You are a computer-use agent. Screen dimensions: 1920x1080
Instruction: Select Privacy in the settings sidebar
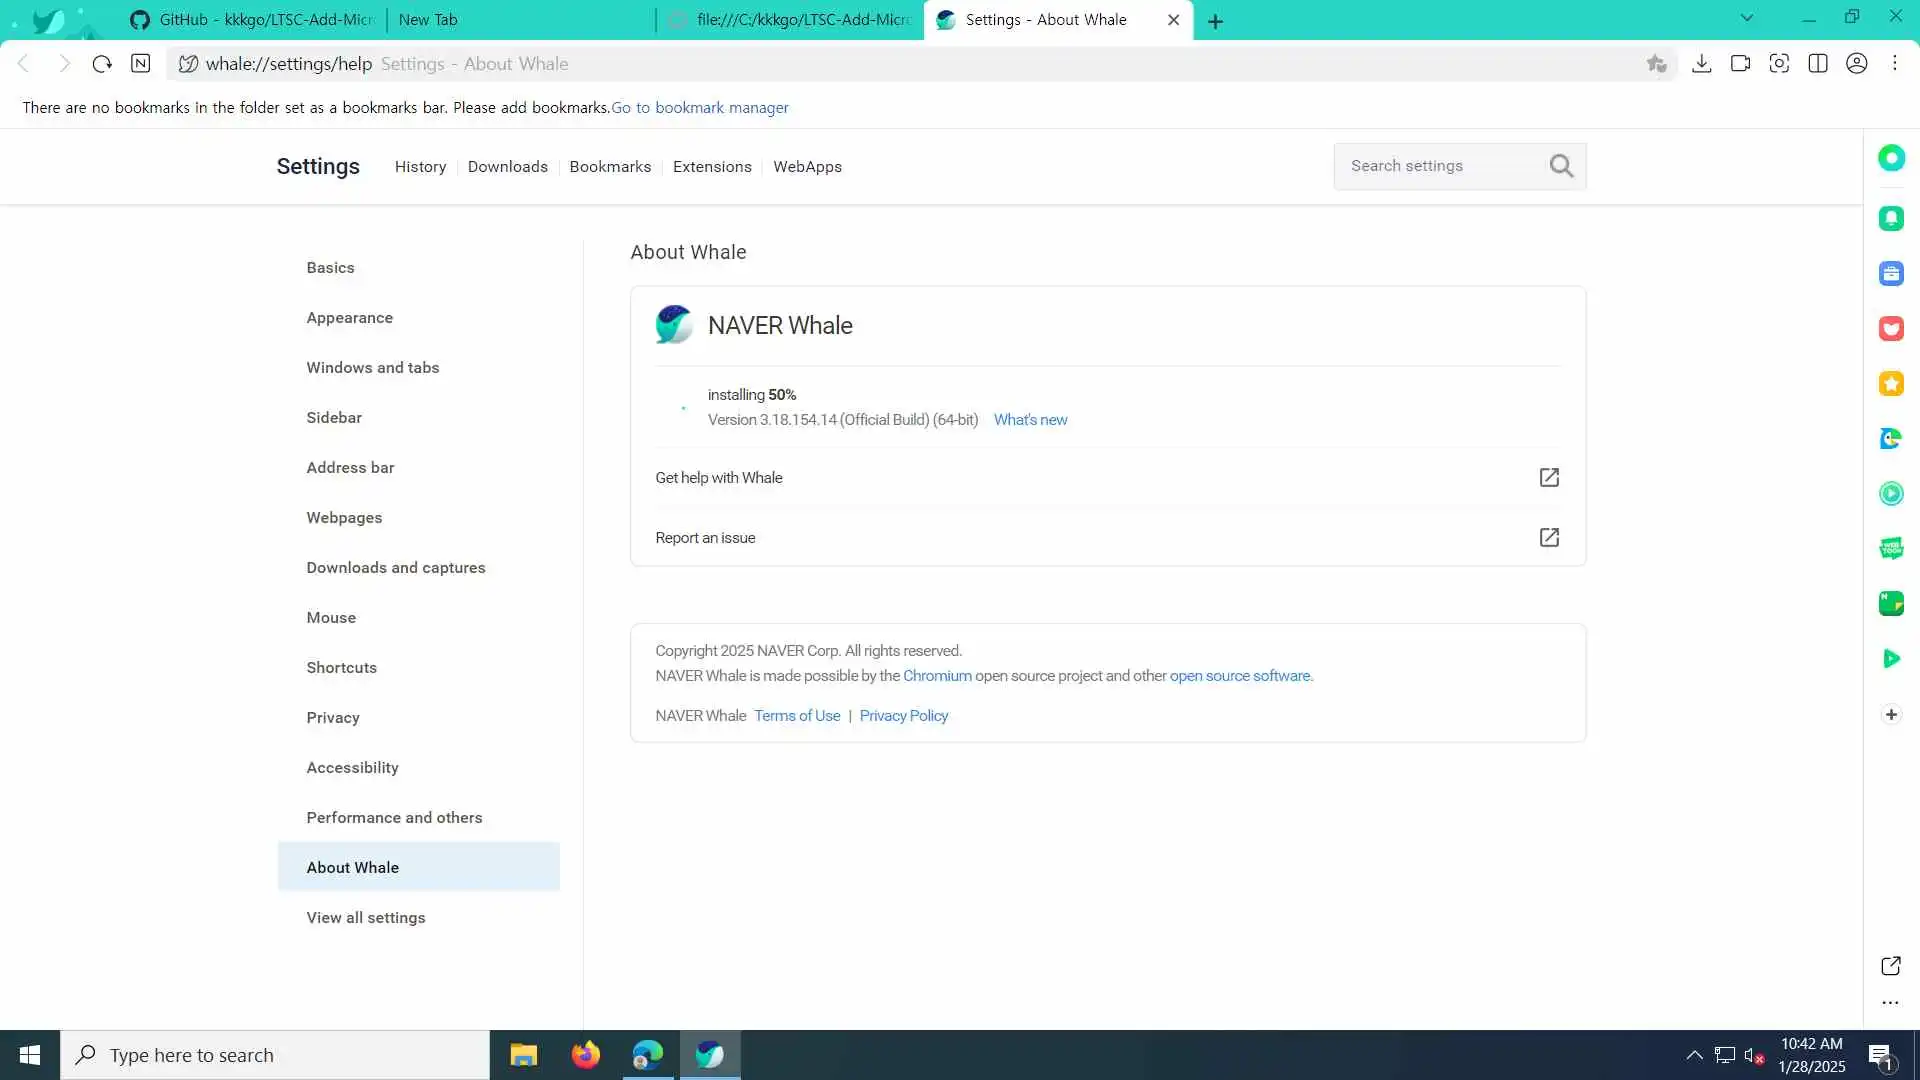(333, 718)
